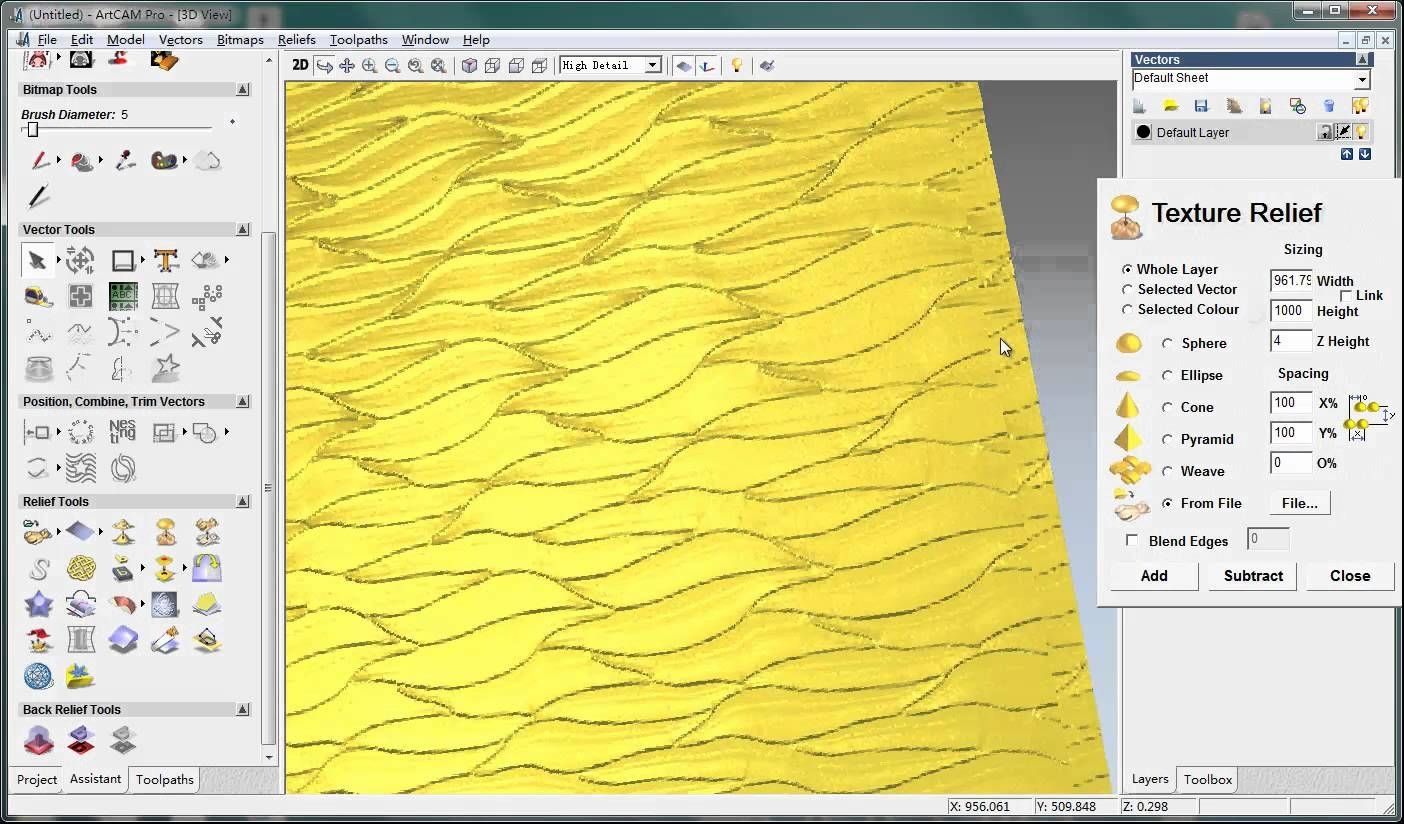Viewport: 1404px width, 824px height.
Task: Switch to the Toolpaths tab
Action: (165, 779)
